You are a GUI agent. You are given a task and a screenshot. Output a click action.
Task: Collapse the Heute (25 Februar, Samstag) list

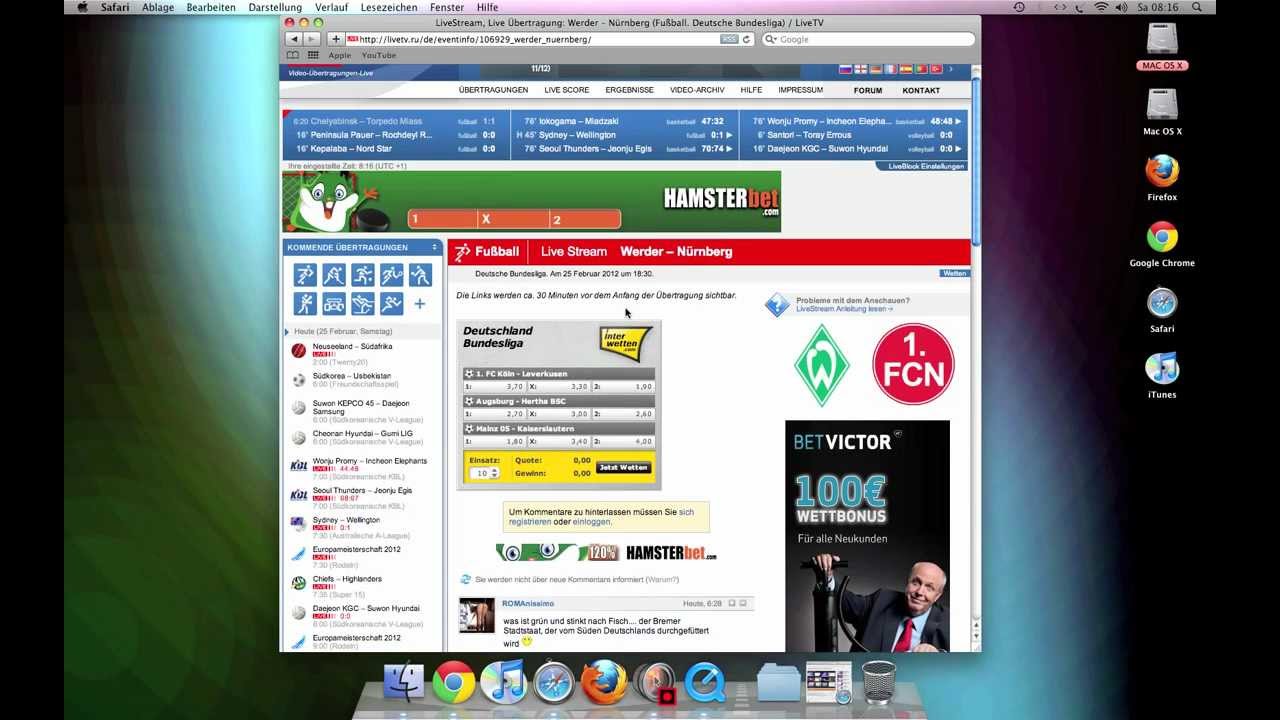pyautogui.click(x=287, y=331)
